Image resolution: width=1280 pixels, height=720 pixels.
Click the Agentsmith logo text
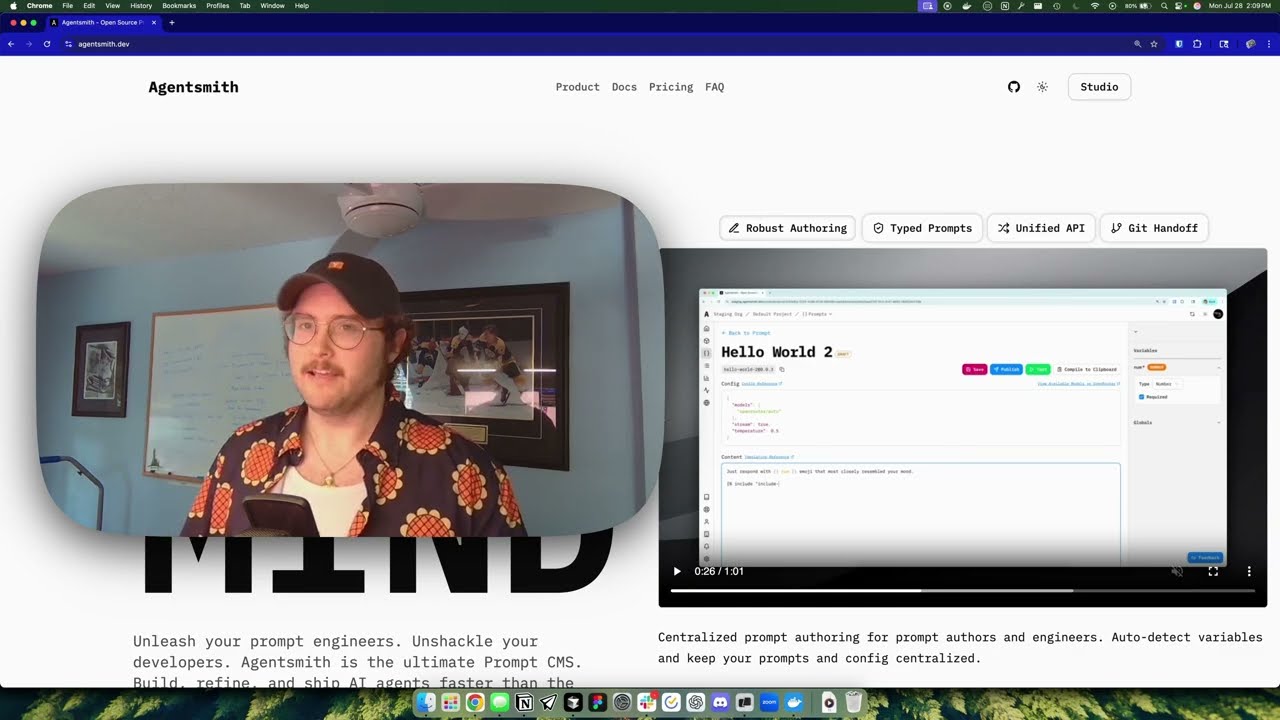[193, 87]
